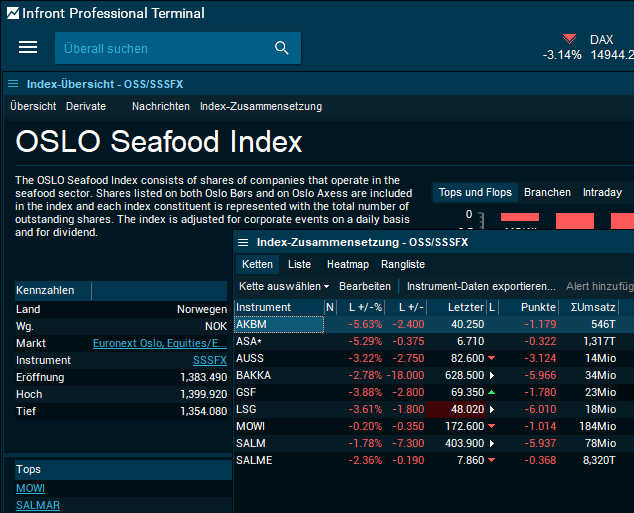
Task: Open the Nachrichten menu item
Action: click(161, 106)
